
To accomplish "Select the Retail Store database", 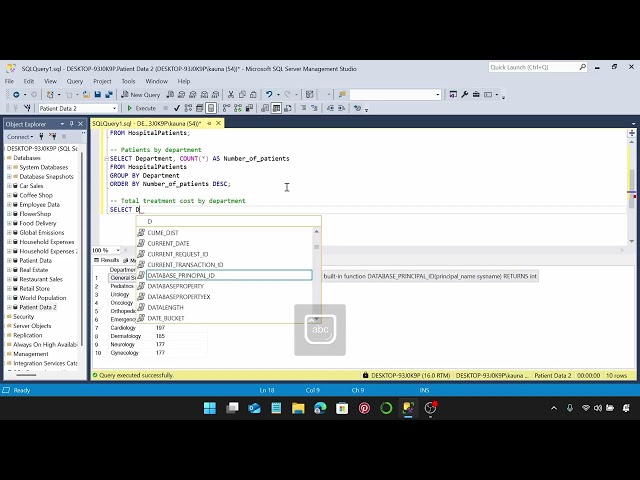I will click(34, 289).
